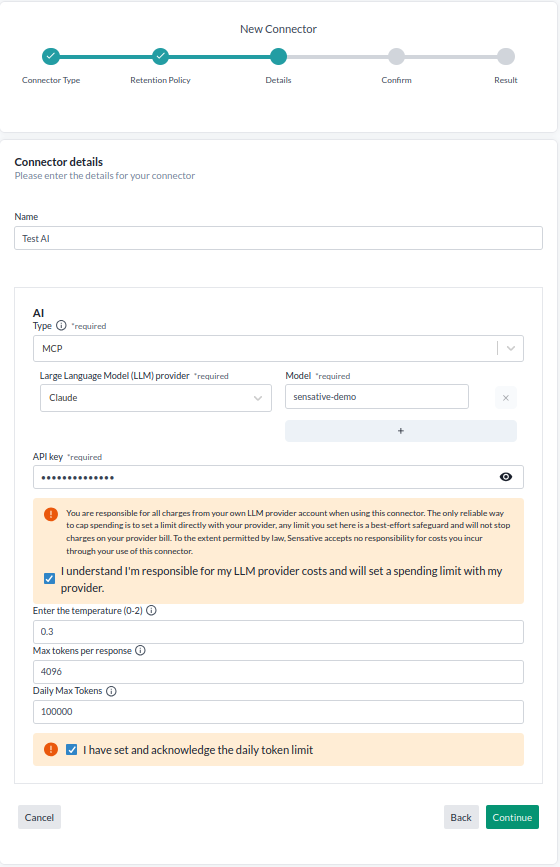Click the Daily Max Tokens info icon
The width and height of the screenshot is (560, 867).
(x=111, y=691)
